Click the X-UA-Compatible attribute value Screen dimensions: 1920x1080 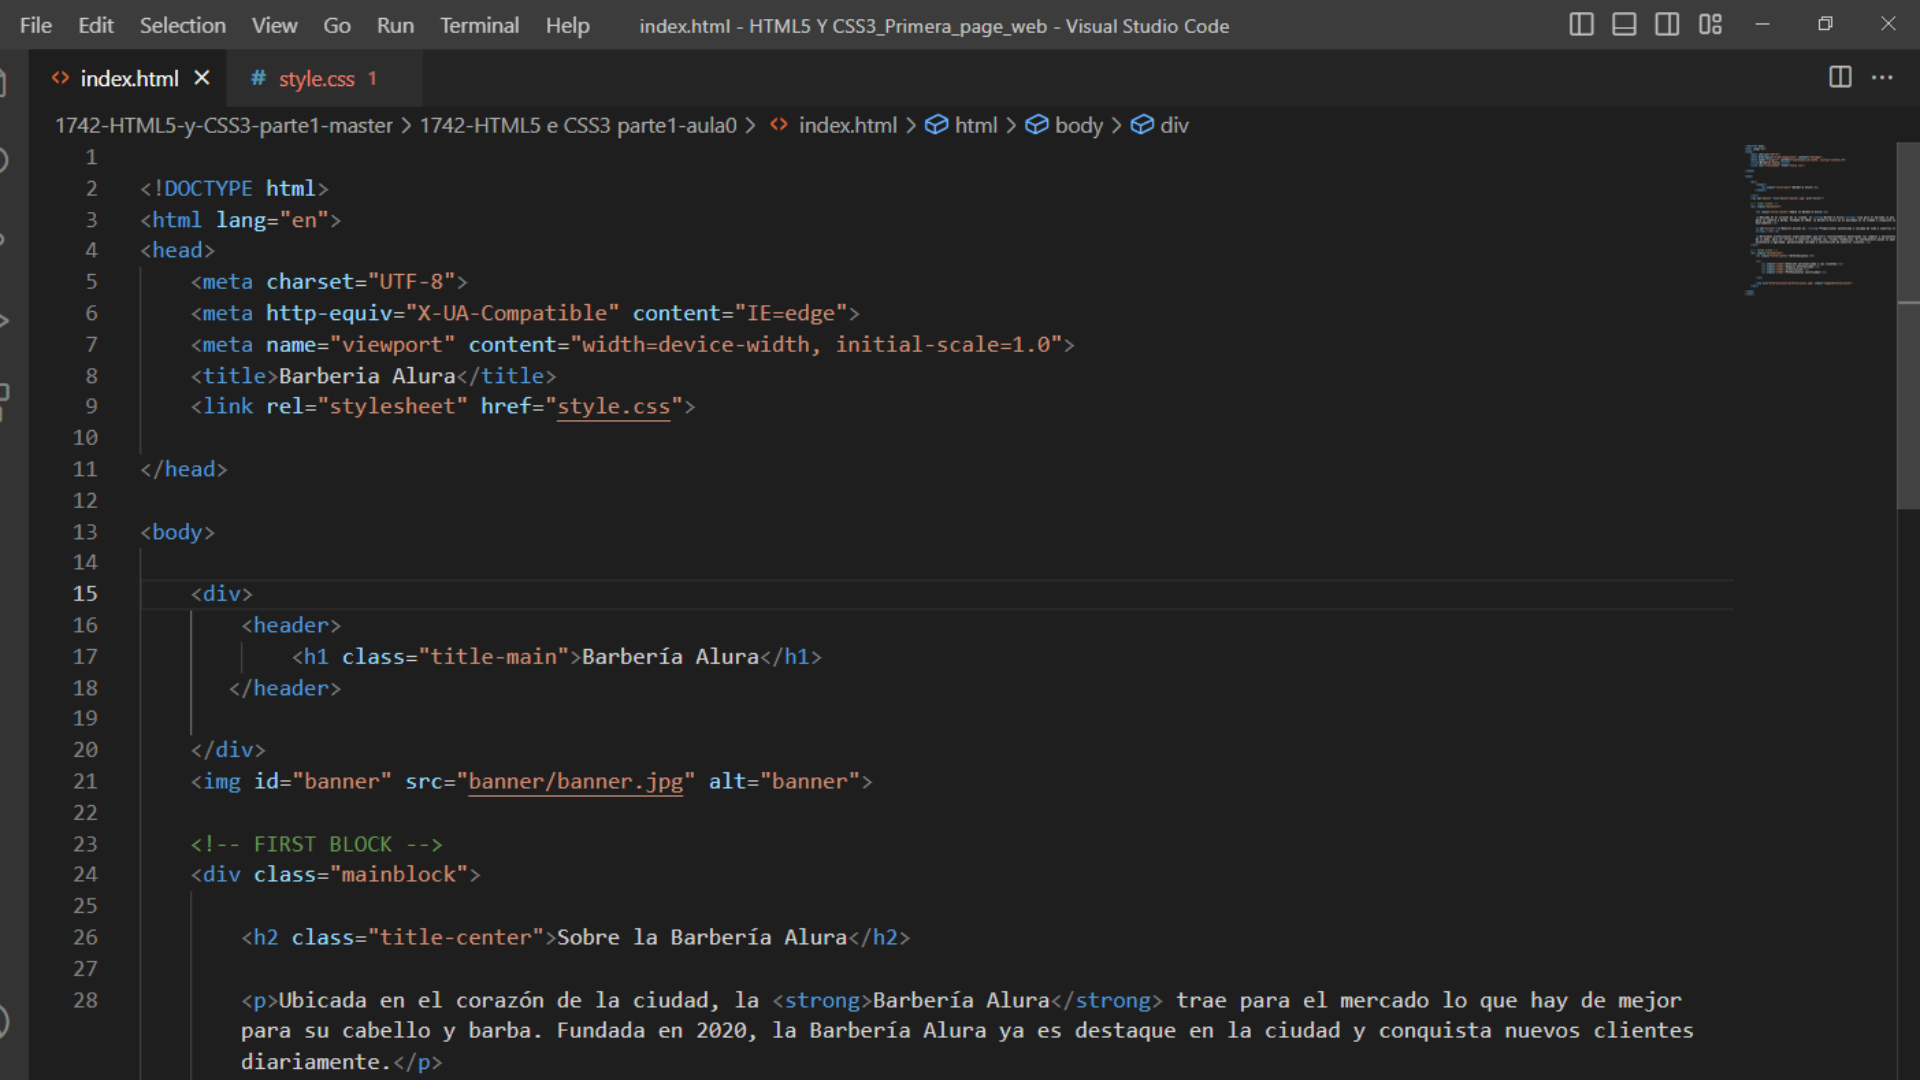click(x=512, y=313)
